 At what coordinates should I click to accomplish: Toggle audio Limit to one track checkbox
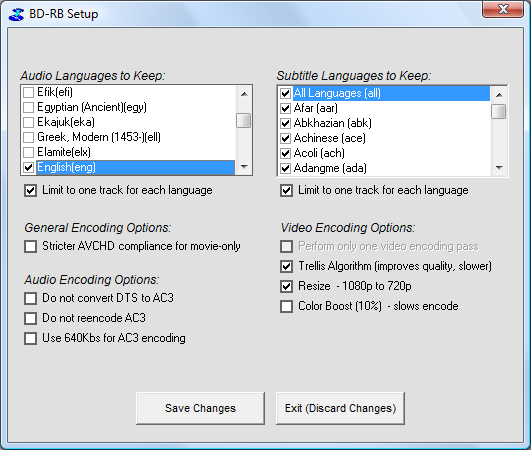(x=30, y=190)
